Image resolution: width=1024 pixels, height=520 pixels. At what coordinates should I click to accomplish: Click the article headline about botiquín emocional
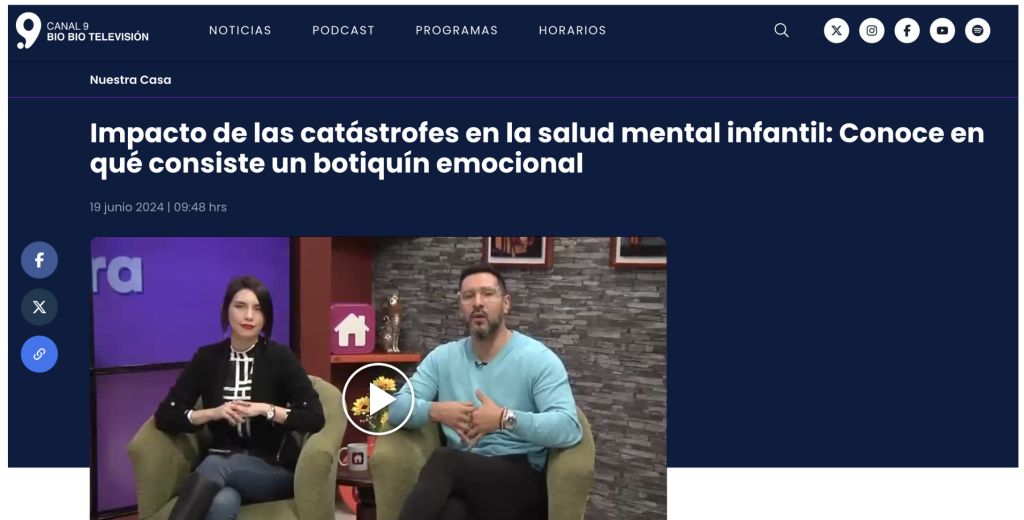point(537,148)
